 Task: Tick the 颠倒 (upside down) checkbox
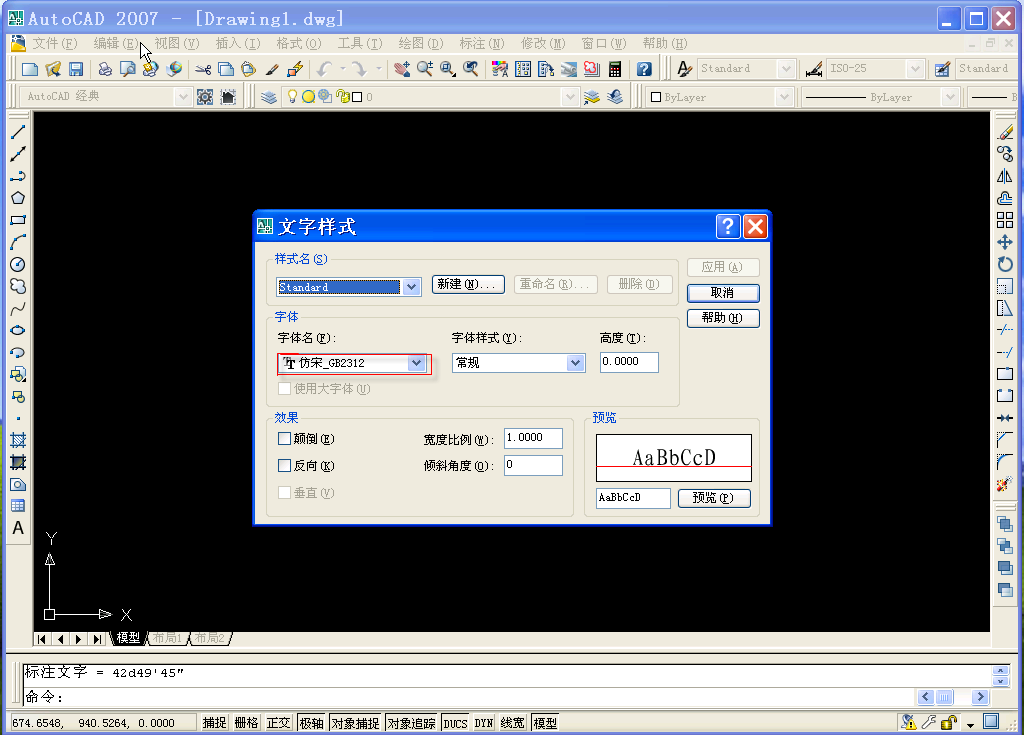(x=284, y=439)
